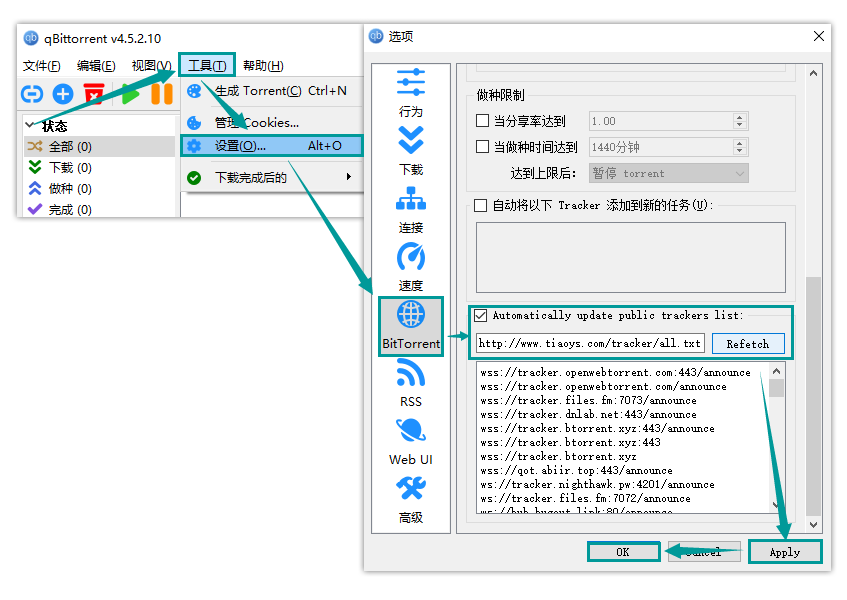847x600 pixels.
Task: Click the options pane scroll up arrow
Action: [813, 73]
